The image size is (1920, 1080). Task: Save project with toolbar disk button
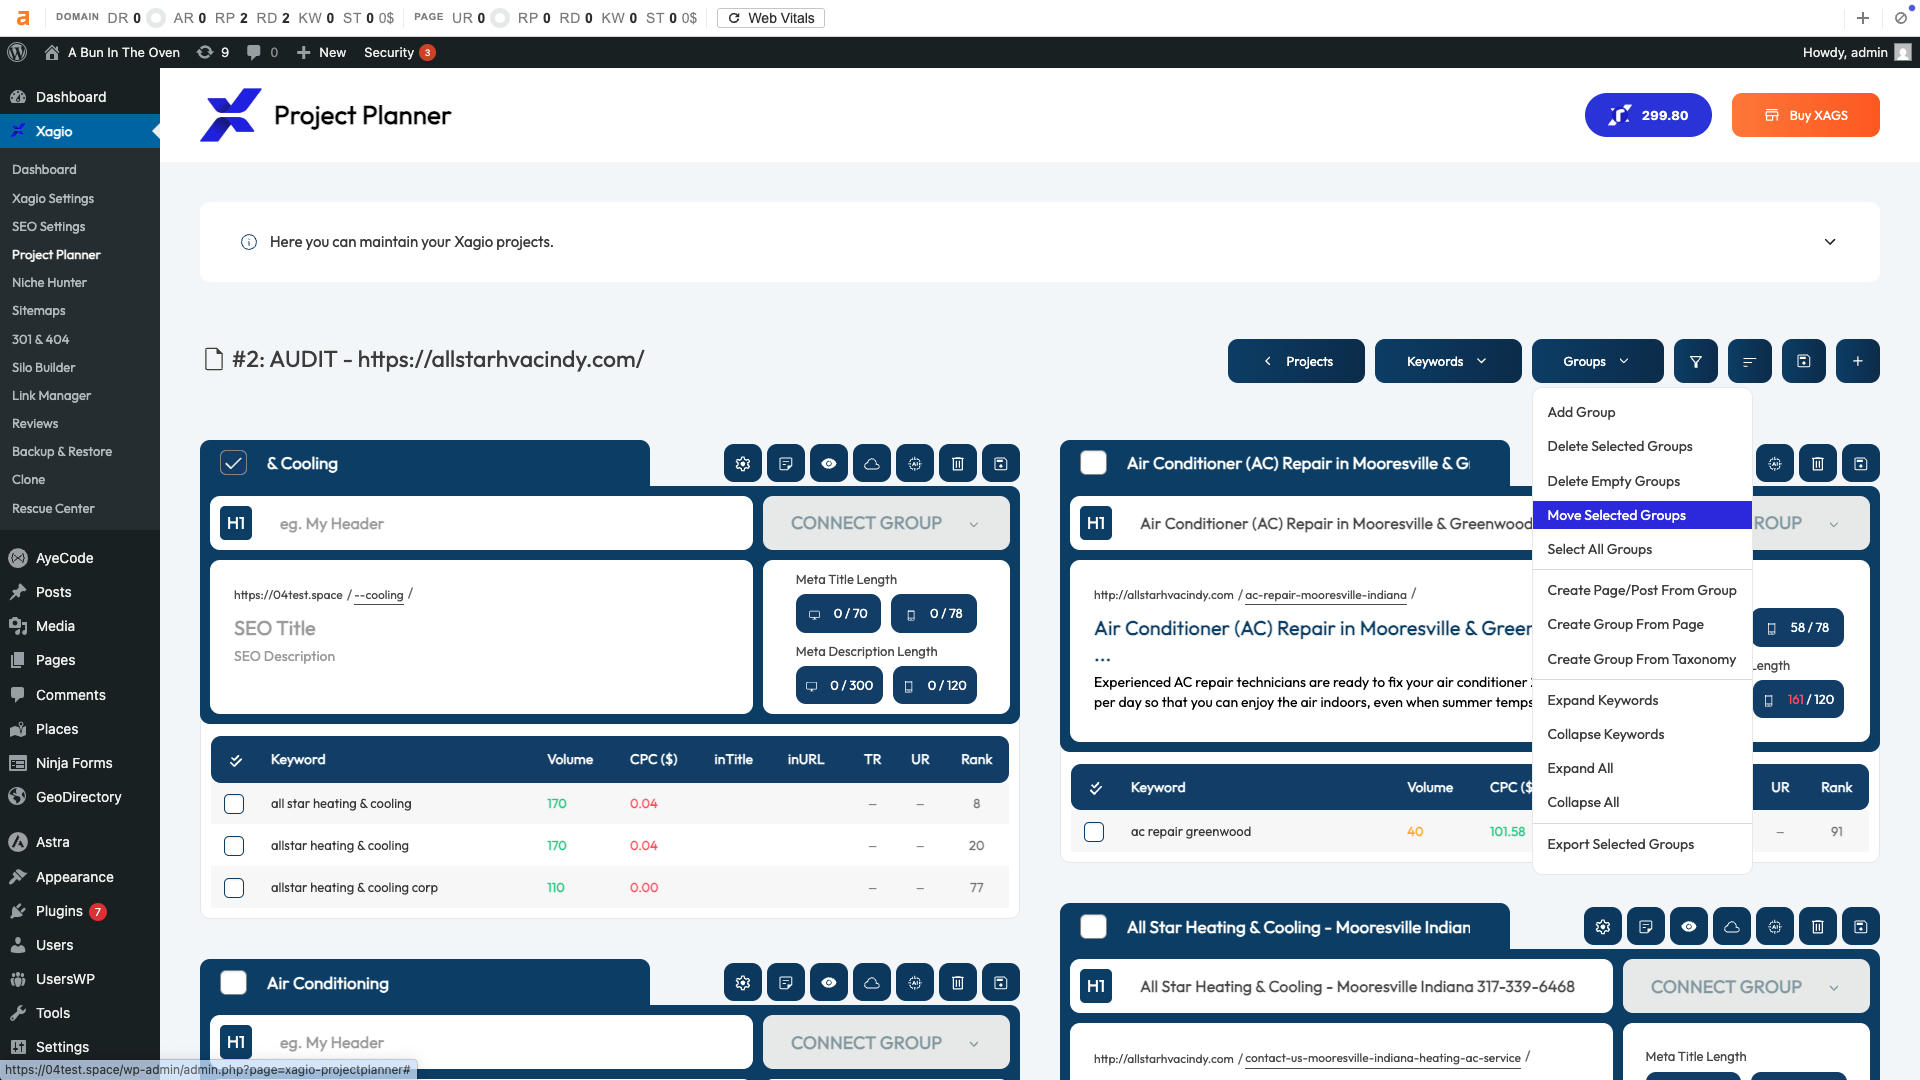[x=1803, y=361]
